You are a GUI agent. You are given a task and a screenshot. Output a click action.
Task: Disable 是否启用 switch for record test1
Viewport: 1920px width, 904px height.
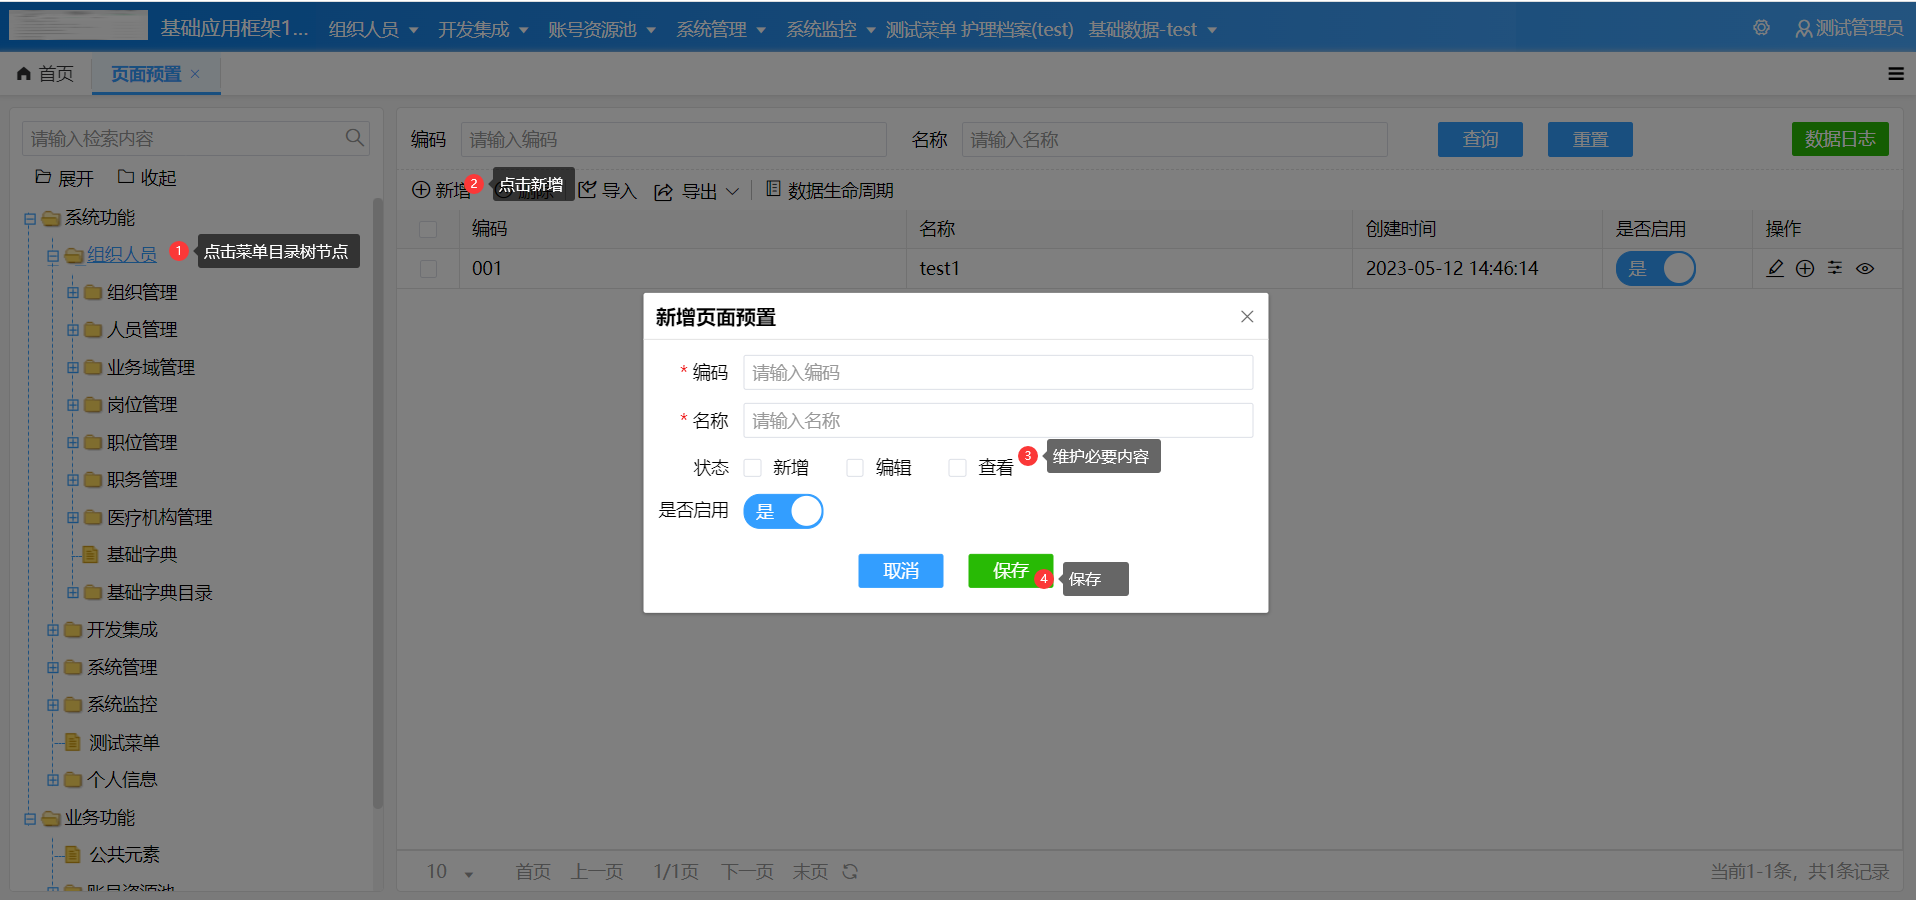[x=1655, y=268]
